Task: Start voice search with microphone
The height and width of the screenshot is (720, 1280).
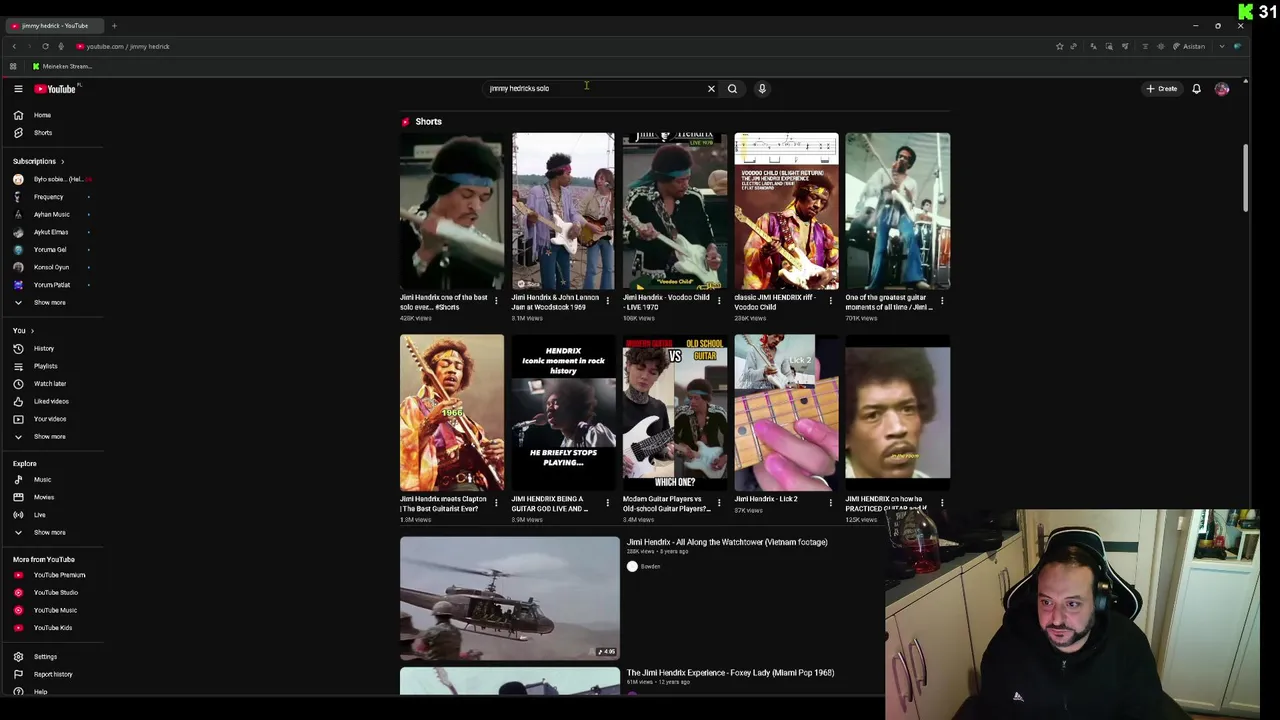Action: 762,89
